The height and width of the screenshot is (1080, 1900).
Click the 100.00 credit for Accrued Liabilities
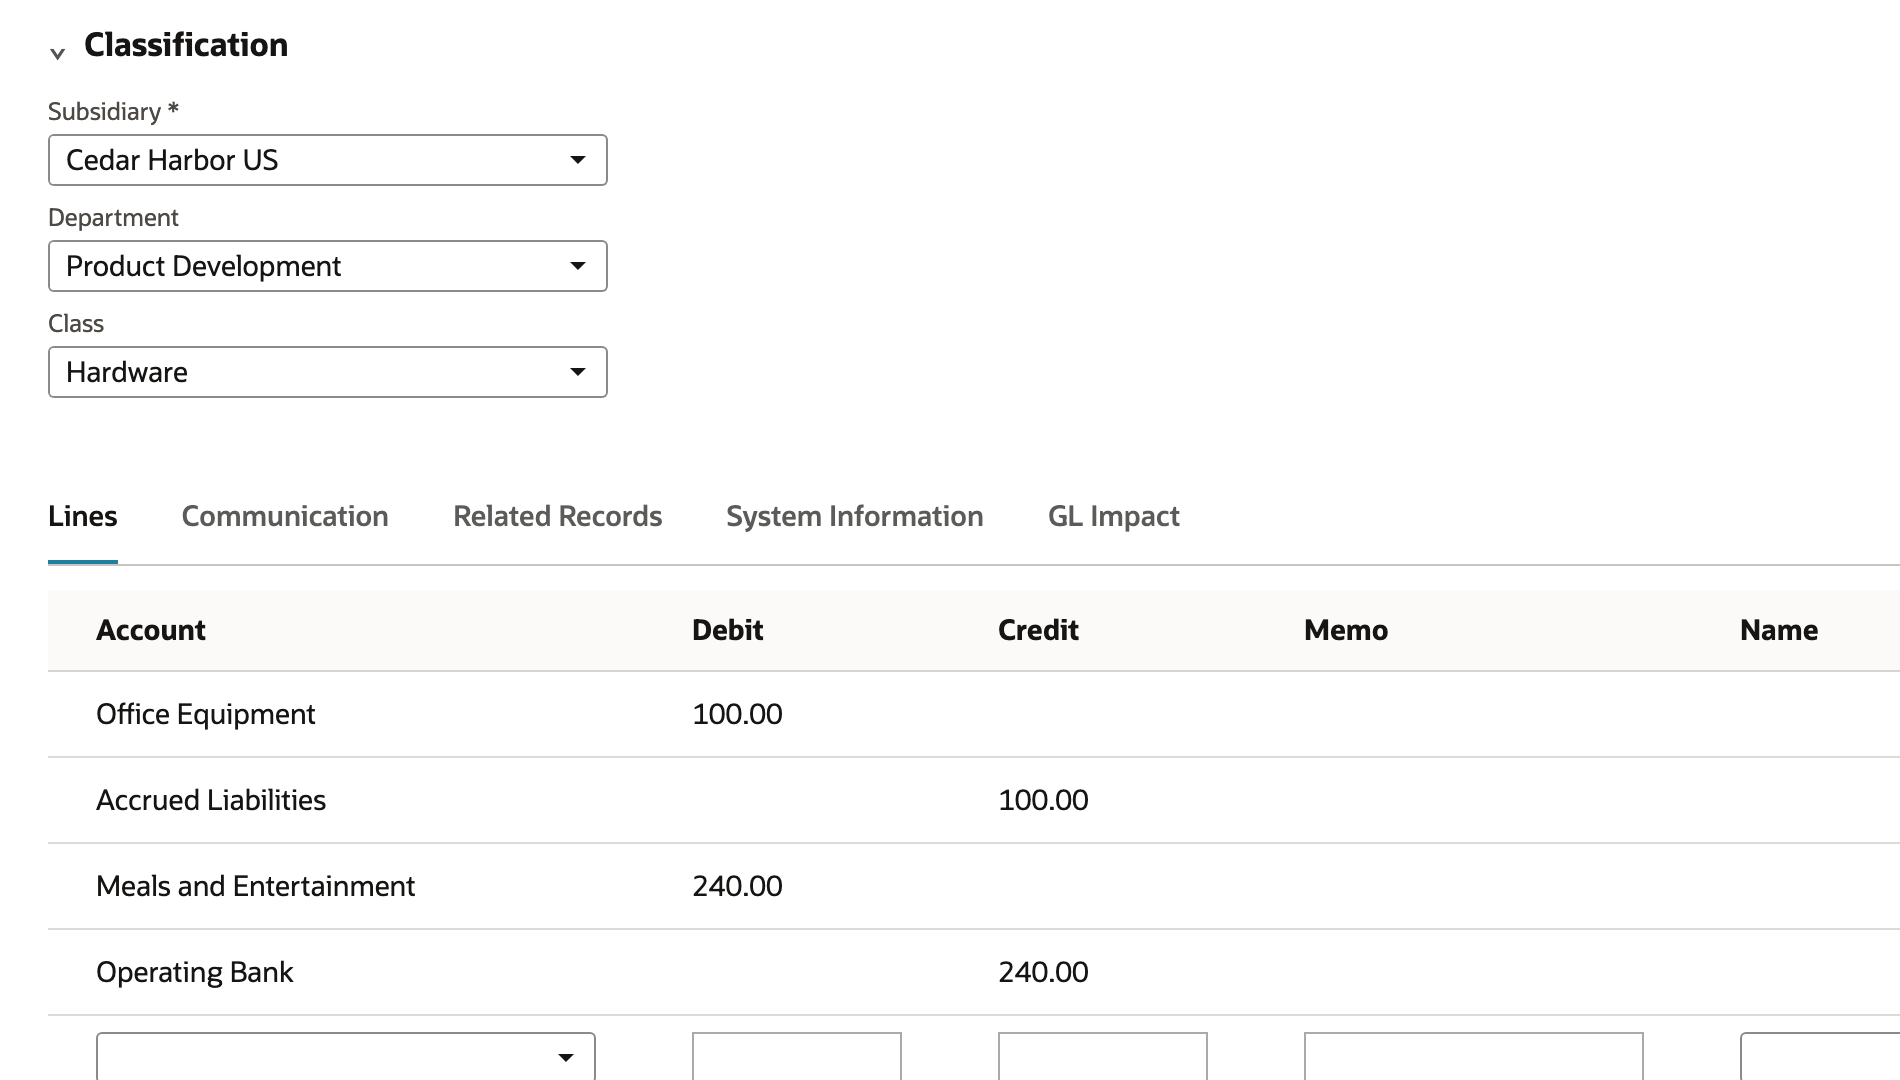1043,800
